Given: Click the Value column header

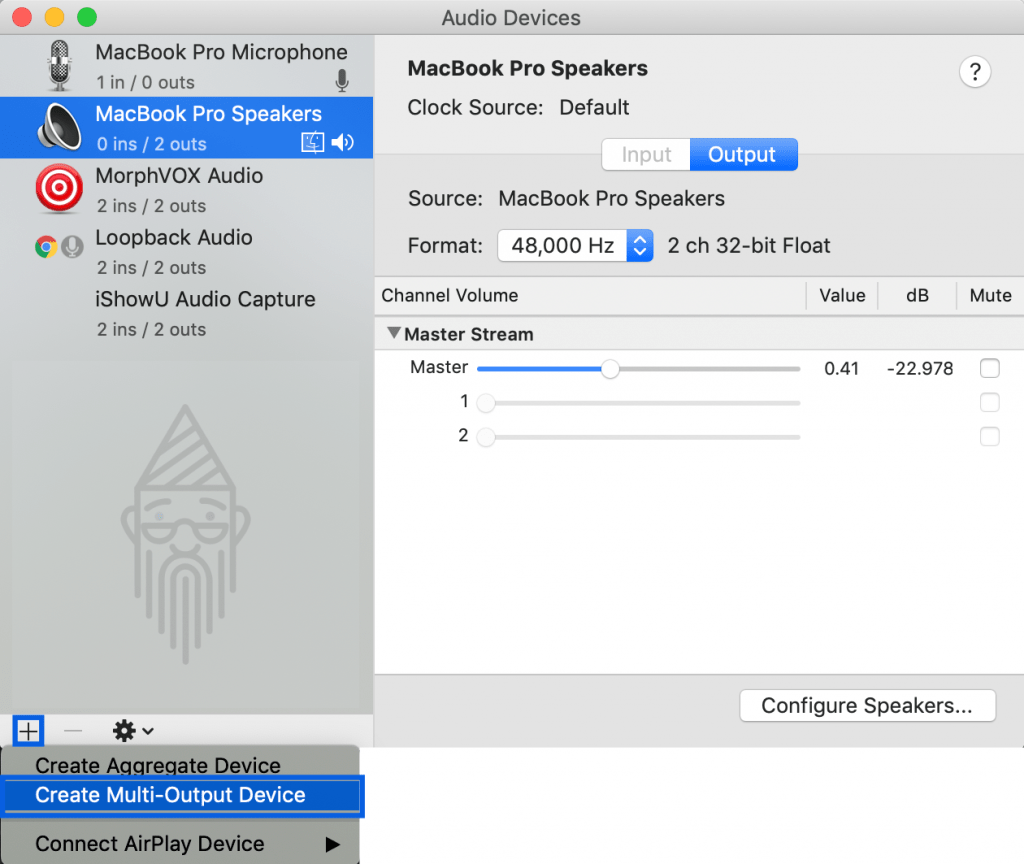Looking at the screenshot, I should (842, 296).
